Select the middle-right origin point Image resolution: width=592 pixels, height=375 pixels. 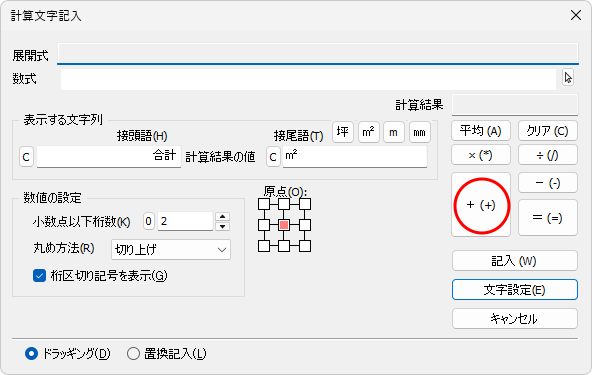pyautogui.click(x=305, y=225)
